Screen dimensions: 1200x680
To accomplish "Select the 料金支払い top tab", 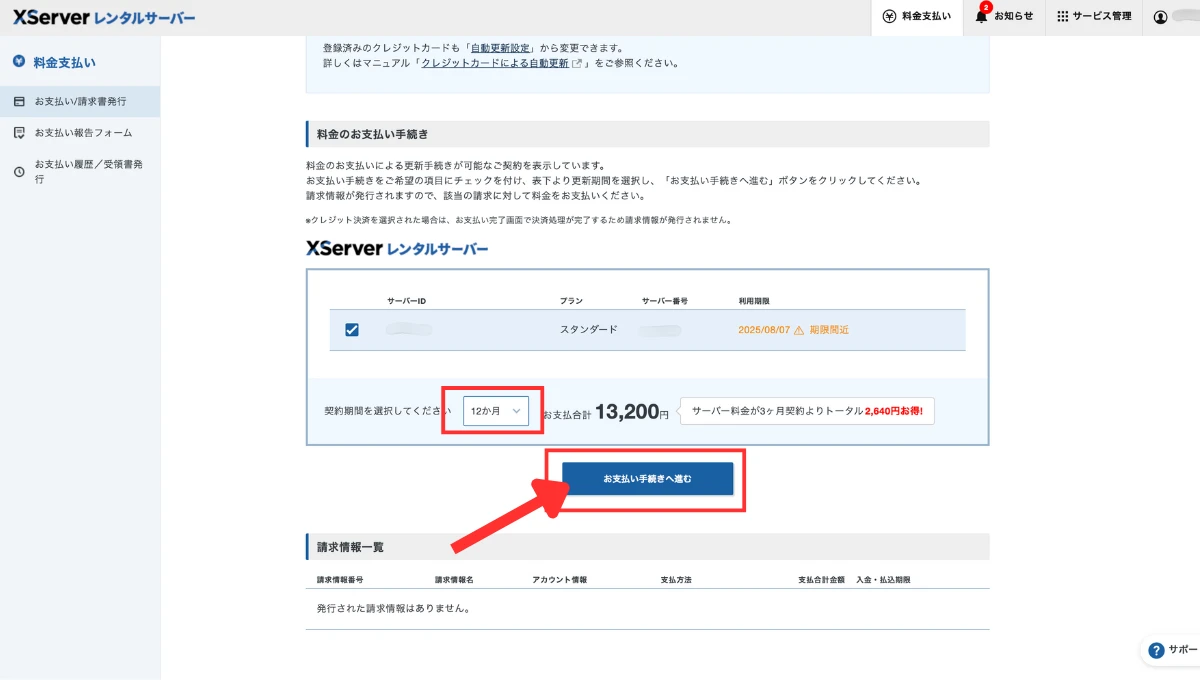I will [x=917, y=17].
